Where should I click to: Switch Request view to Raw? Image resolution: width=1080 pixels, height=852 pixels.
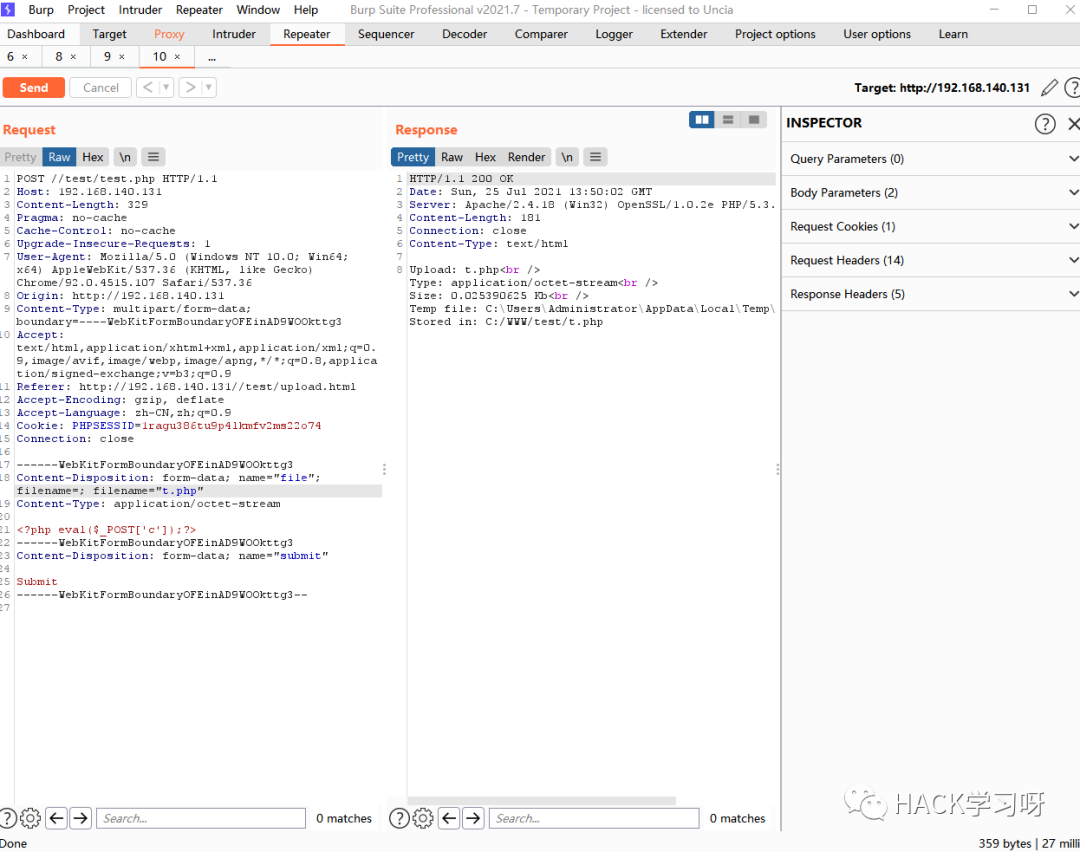coord(59,157)
